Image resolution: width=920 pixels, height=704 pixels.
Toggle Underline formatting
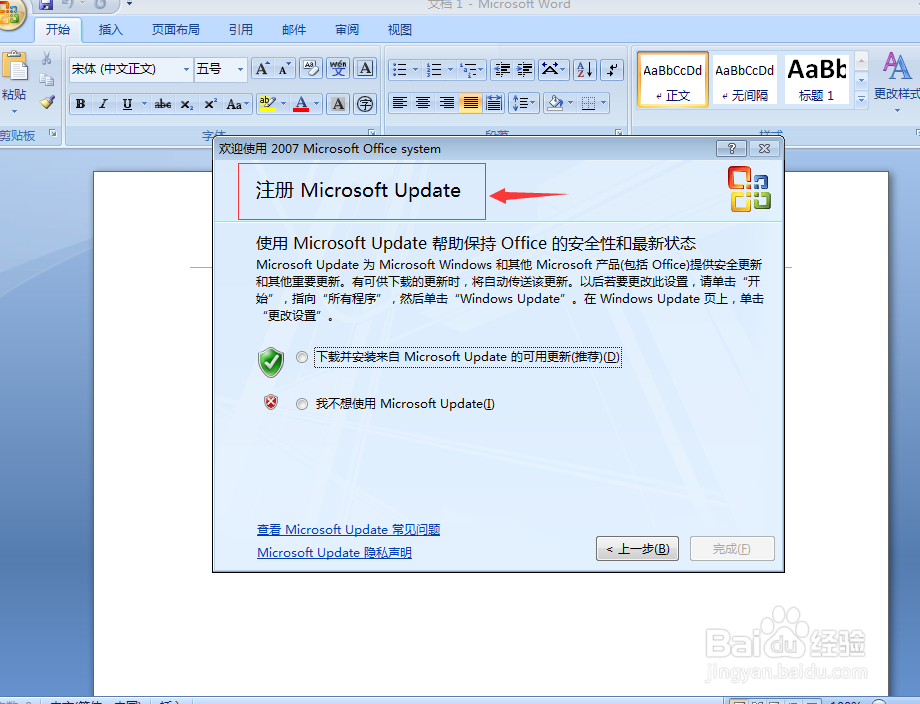click(x=127, y=104)
